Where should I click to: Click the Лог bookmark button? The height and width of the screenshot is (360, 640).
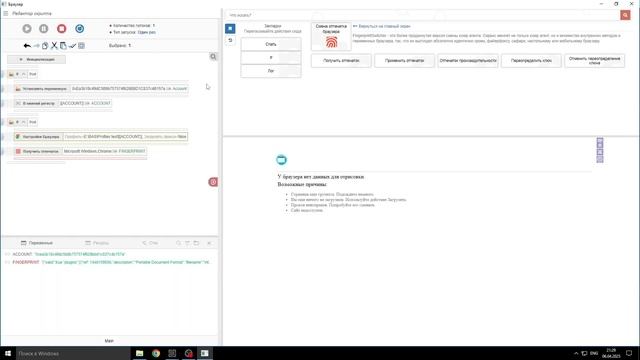click(x=271, y=71)
